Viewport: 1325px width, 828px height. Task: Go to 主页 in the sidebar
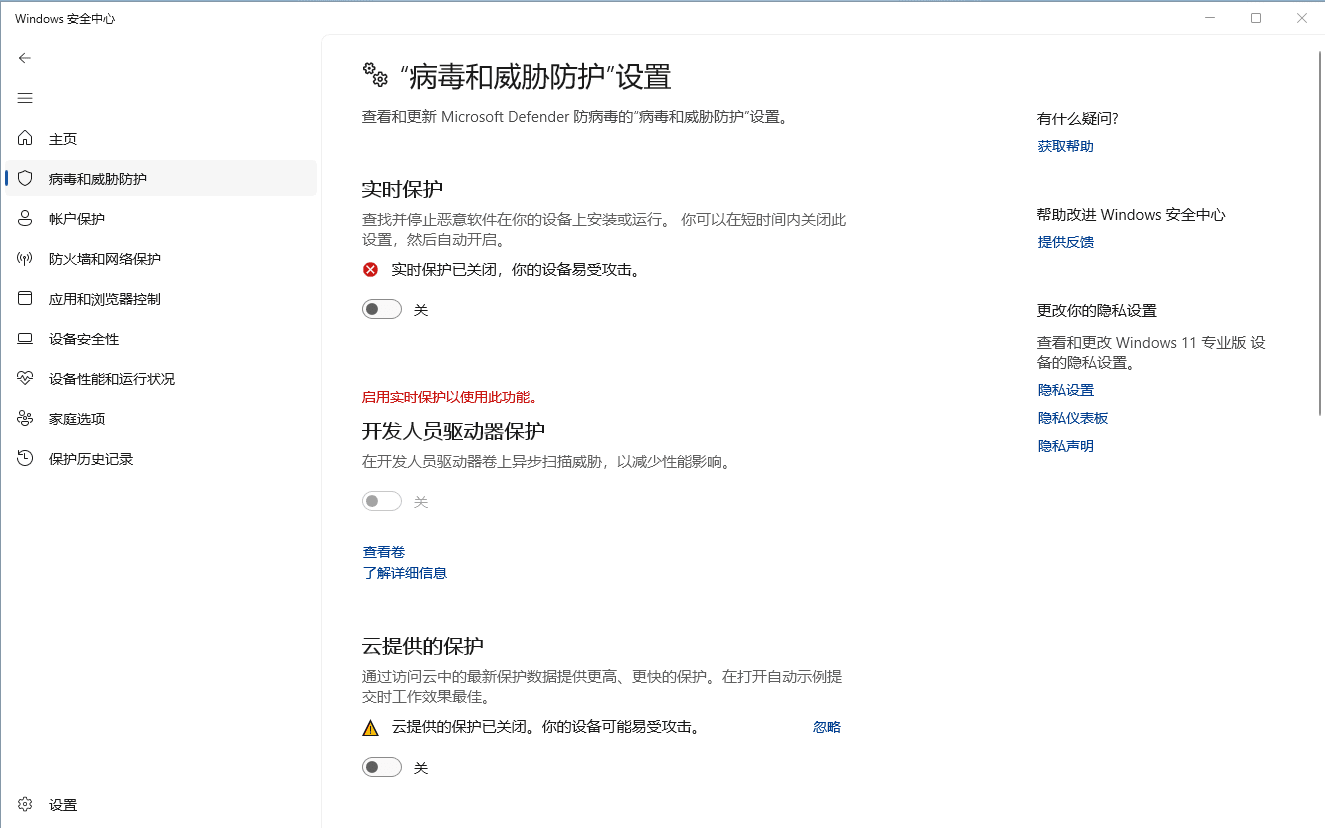coord(161,138)
